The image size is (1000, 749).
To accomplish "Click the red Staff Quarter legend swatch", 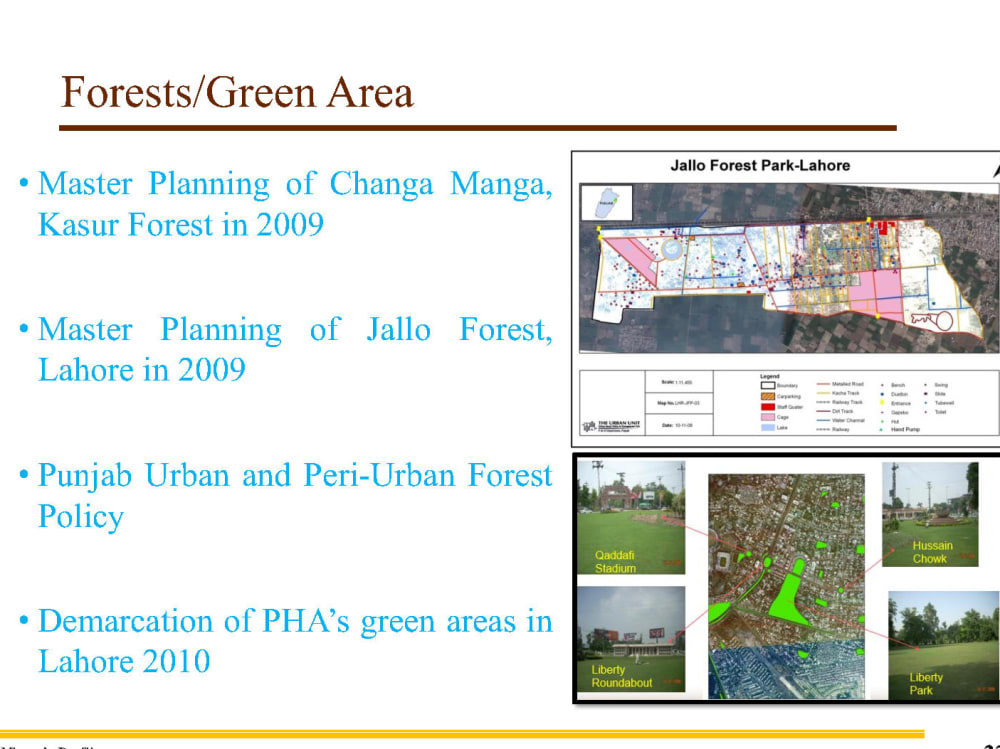I will (x=768, y=407).
